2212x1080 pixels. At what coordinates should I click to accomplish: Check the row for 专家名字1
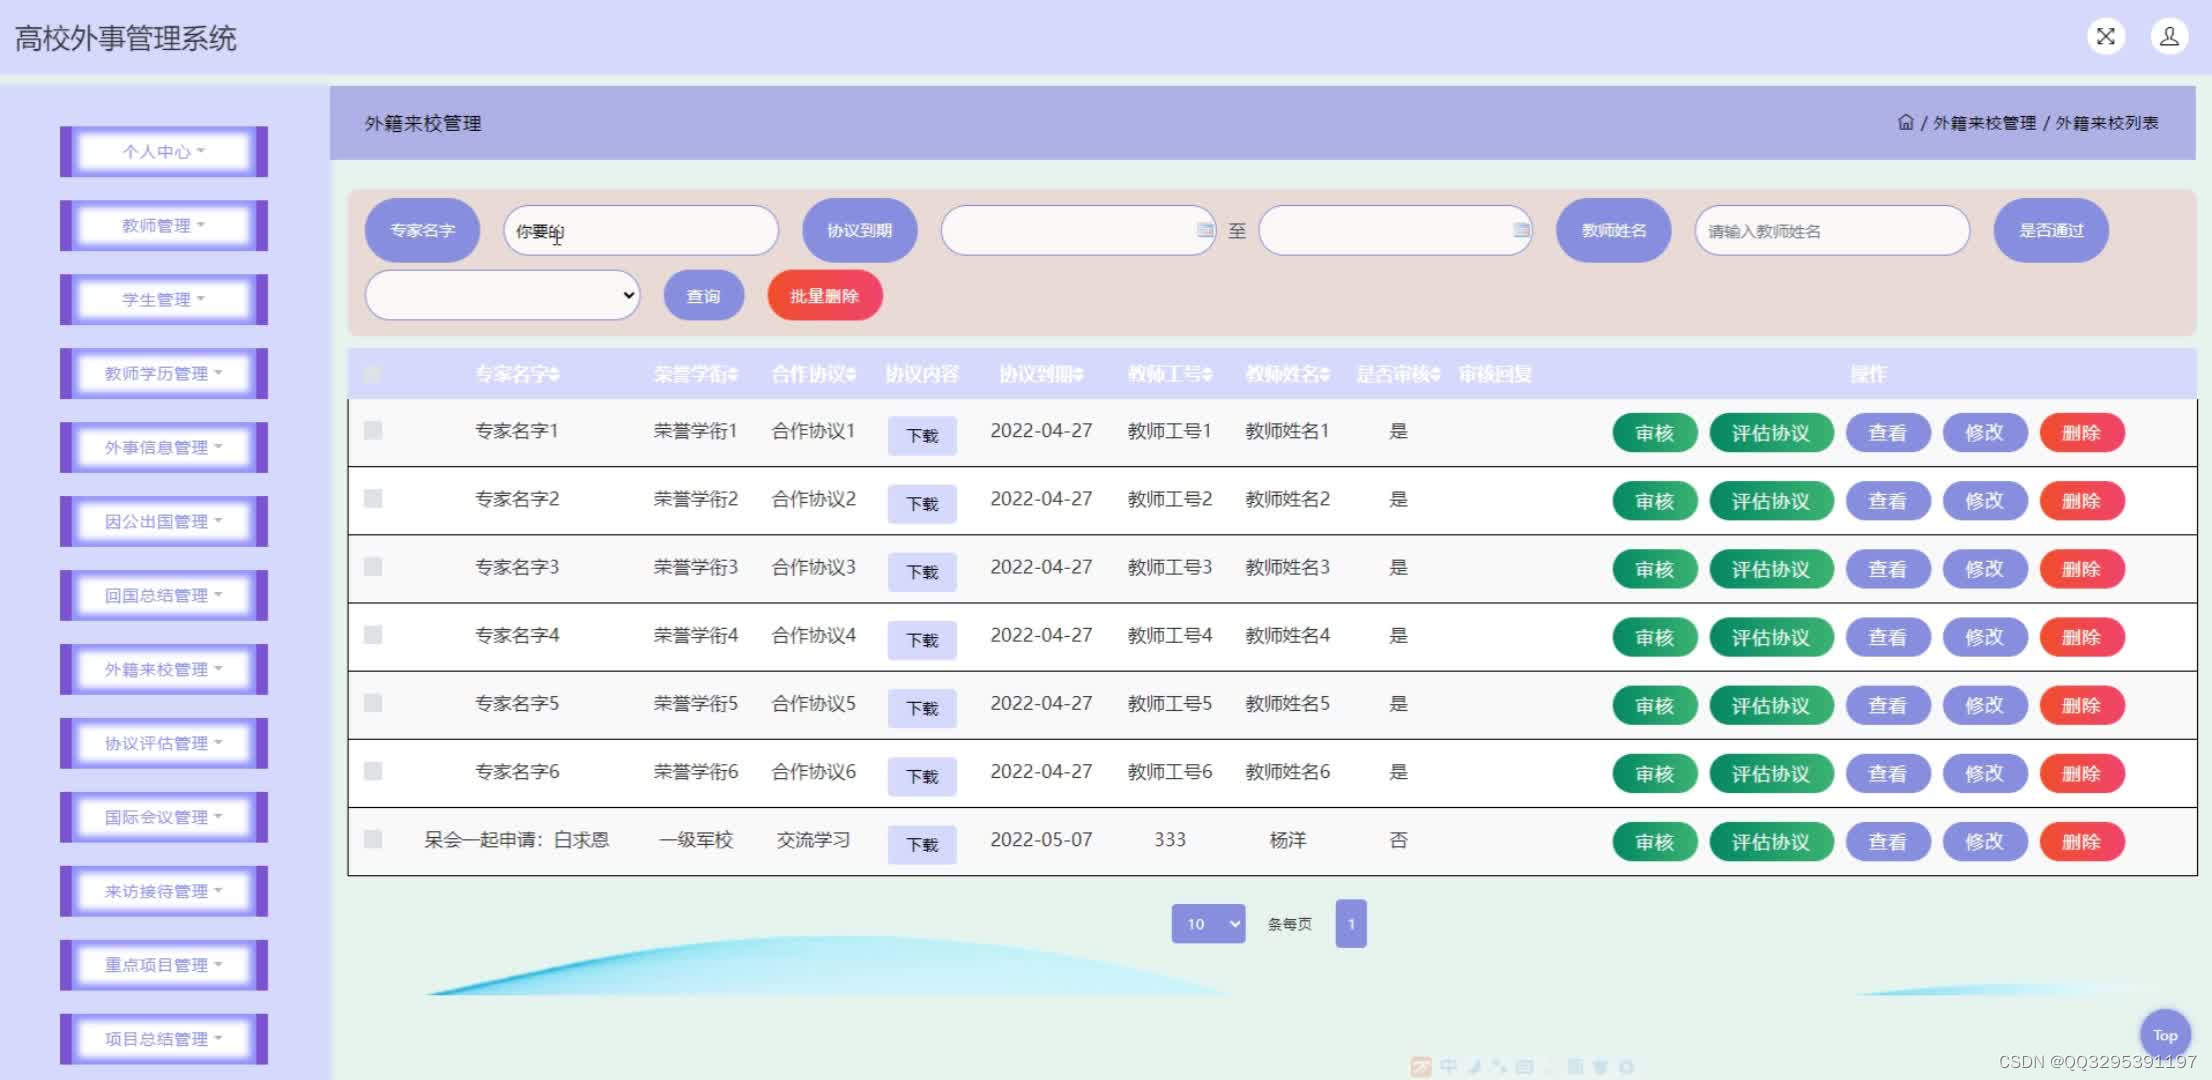pos(373,430)
